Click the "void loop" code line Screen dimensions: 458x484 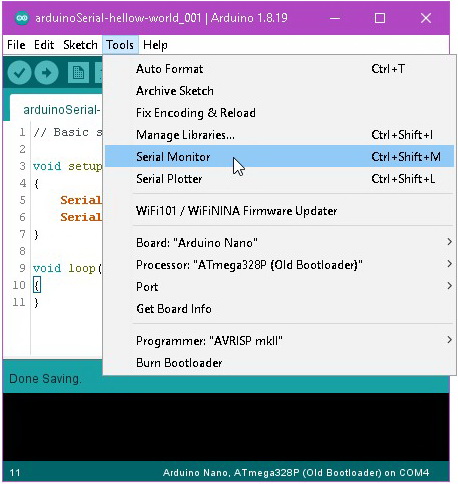coord(67,268)
